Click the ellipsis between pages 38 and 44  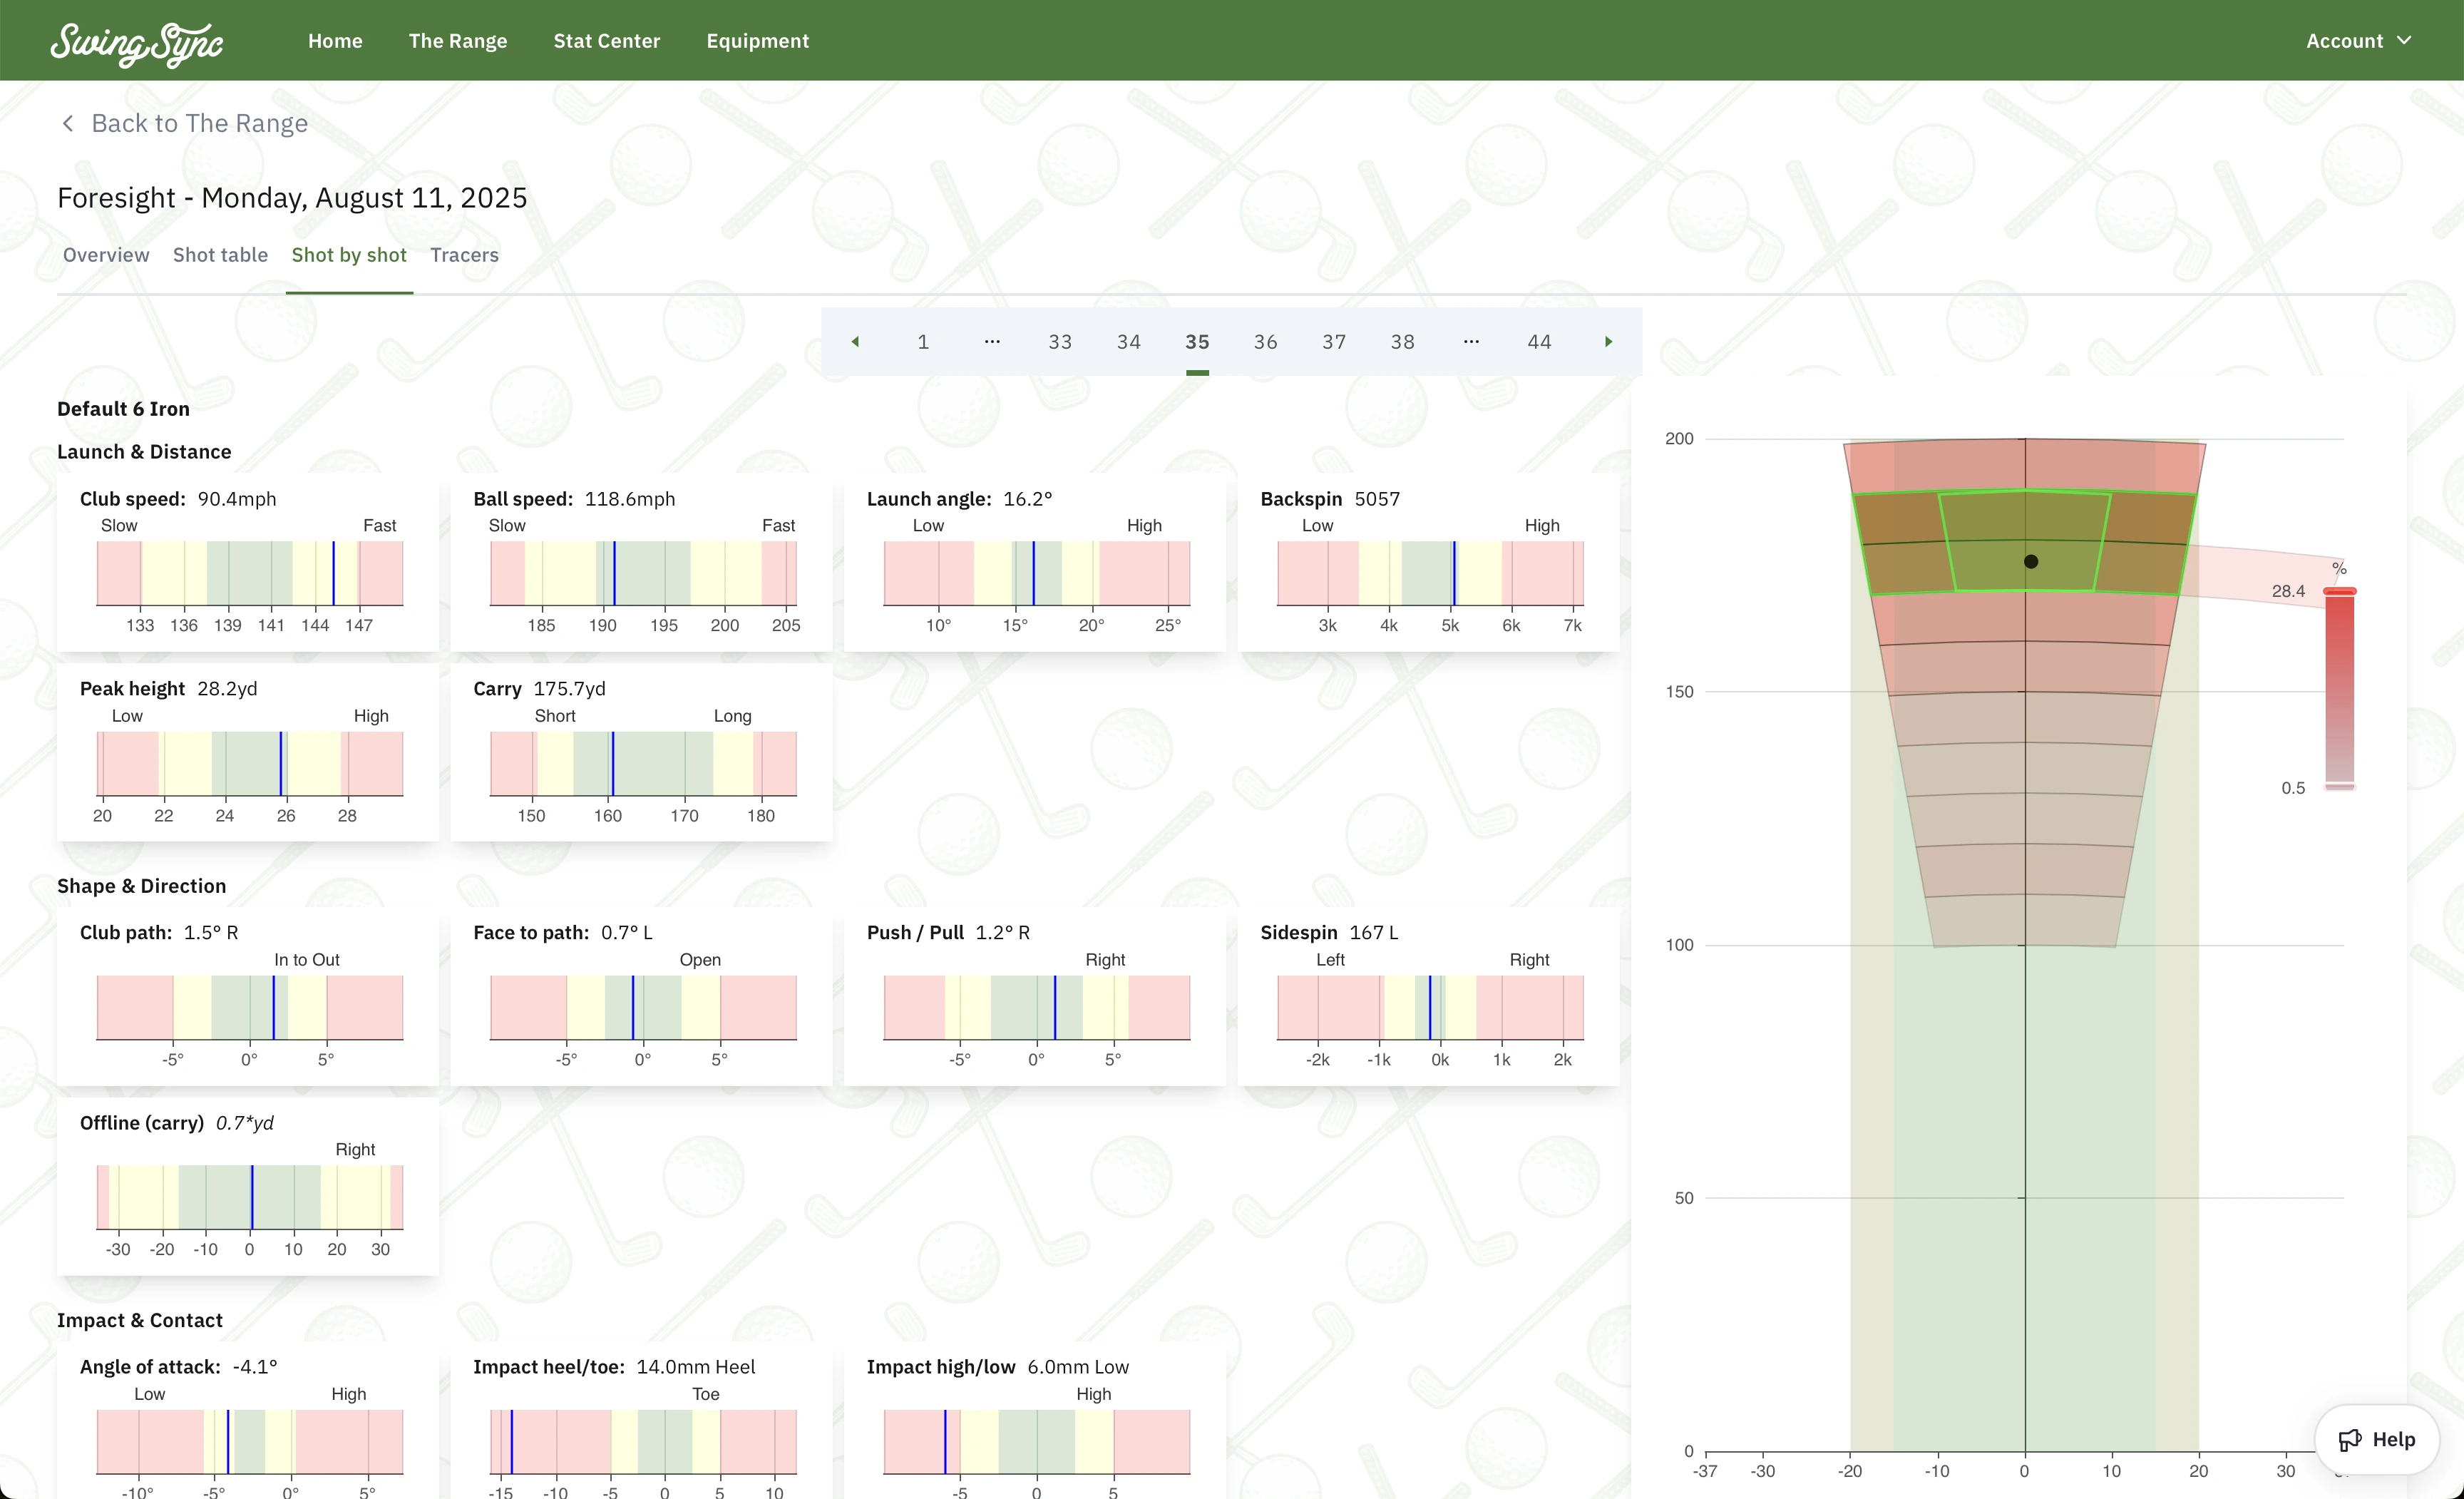point(1470,341)
